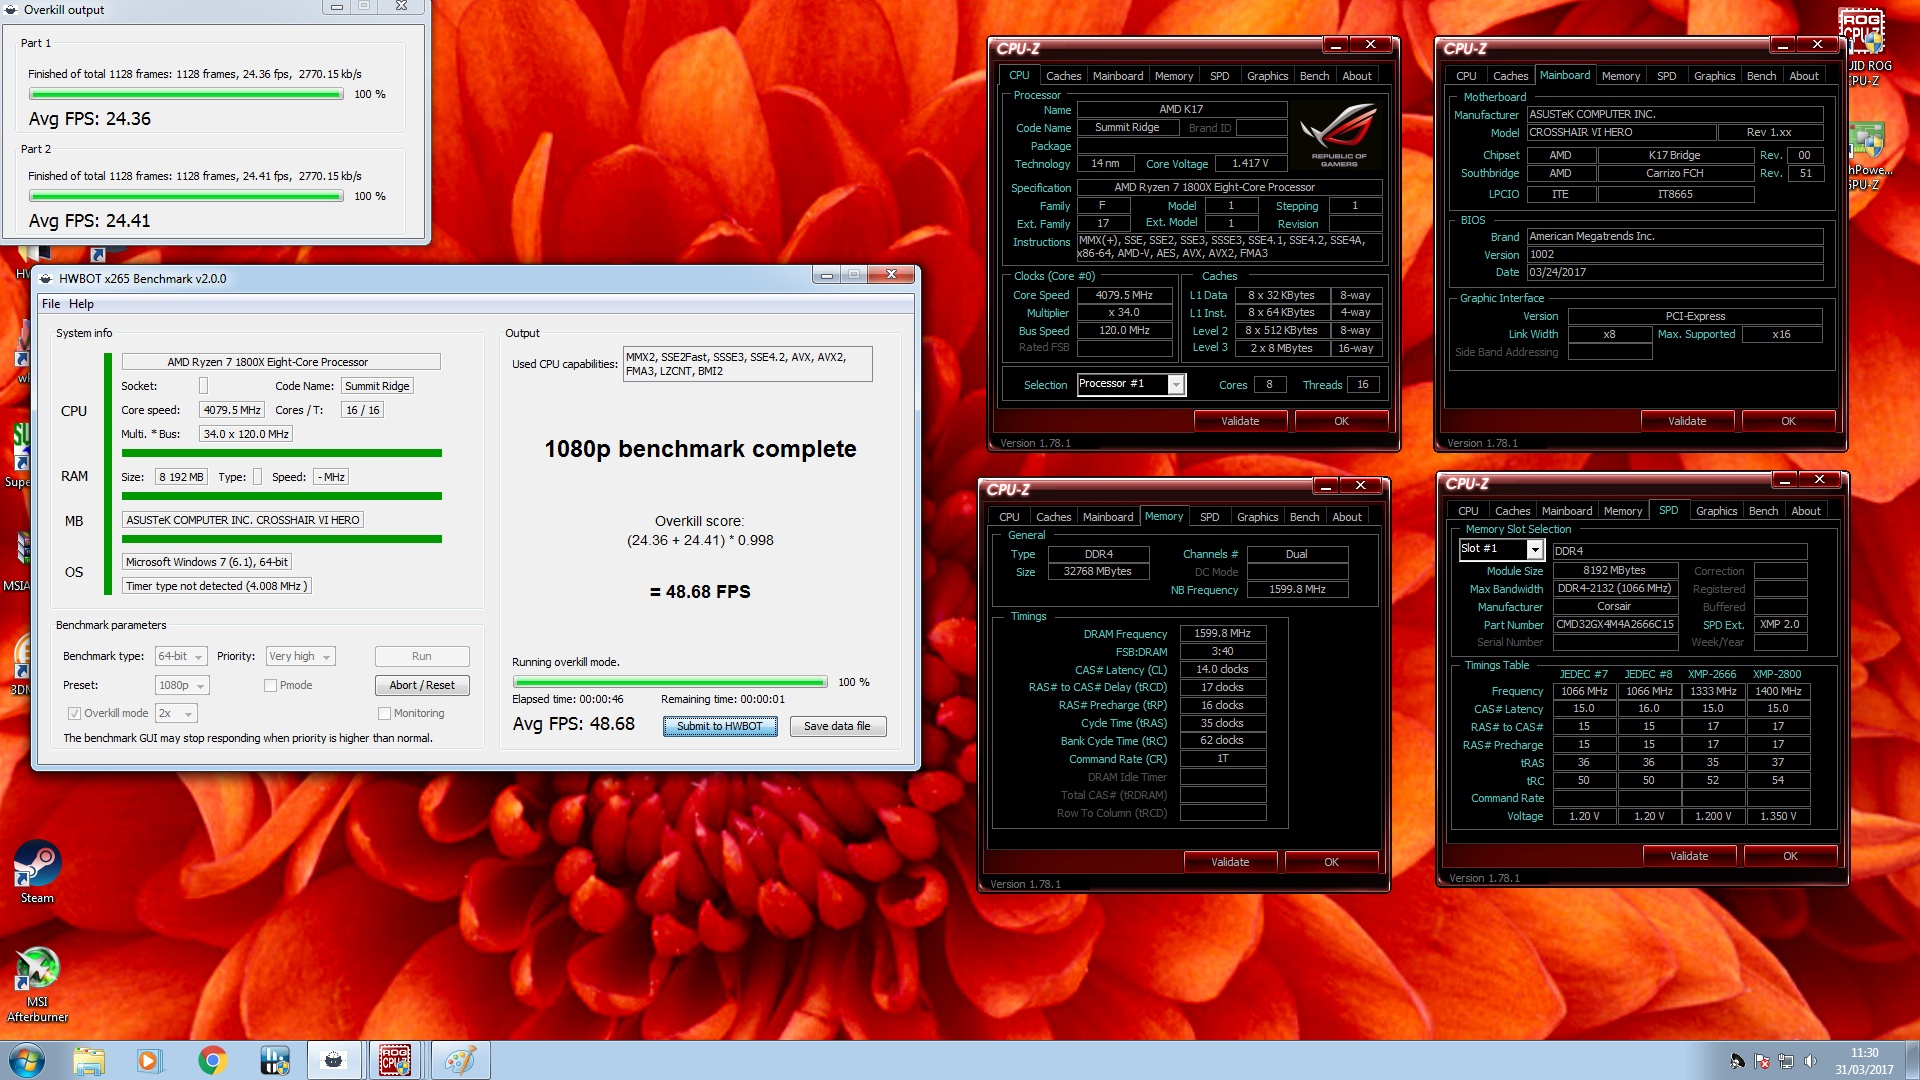The image size is (1920, 1080).
Task: Click the Part Number CMD32GX4M4A2666C15 field
Action: tap(1615, 625)
